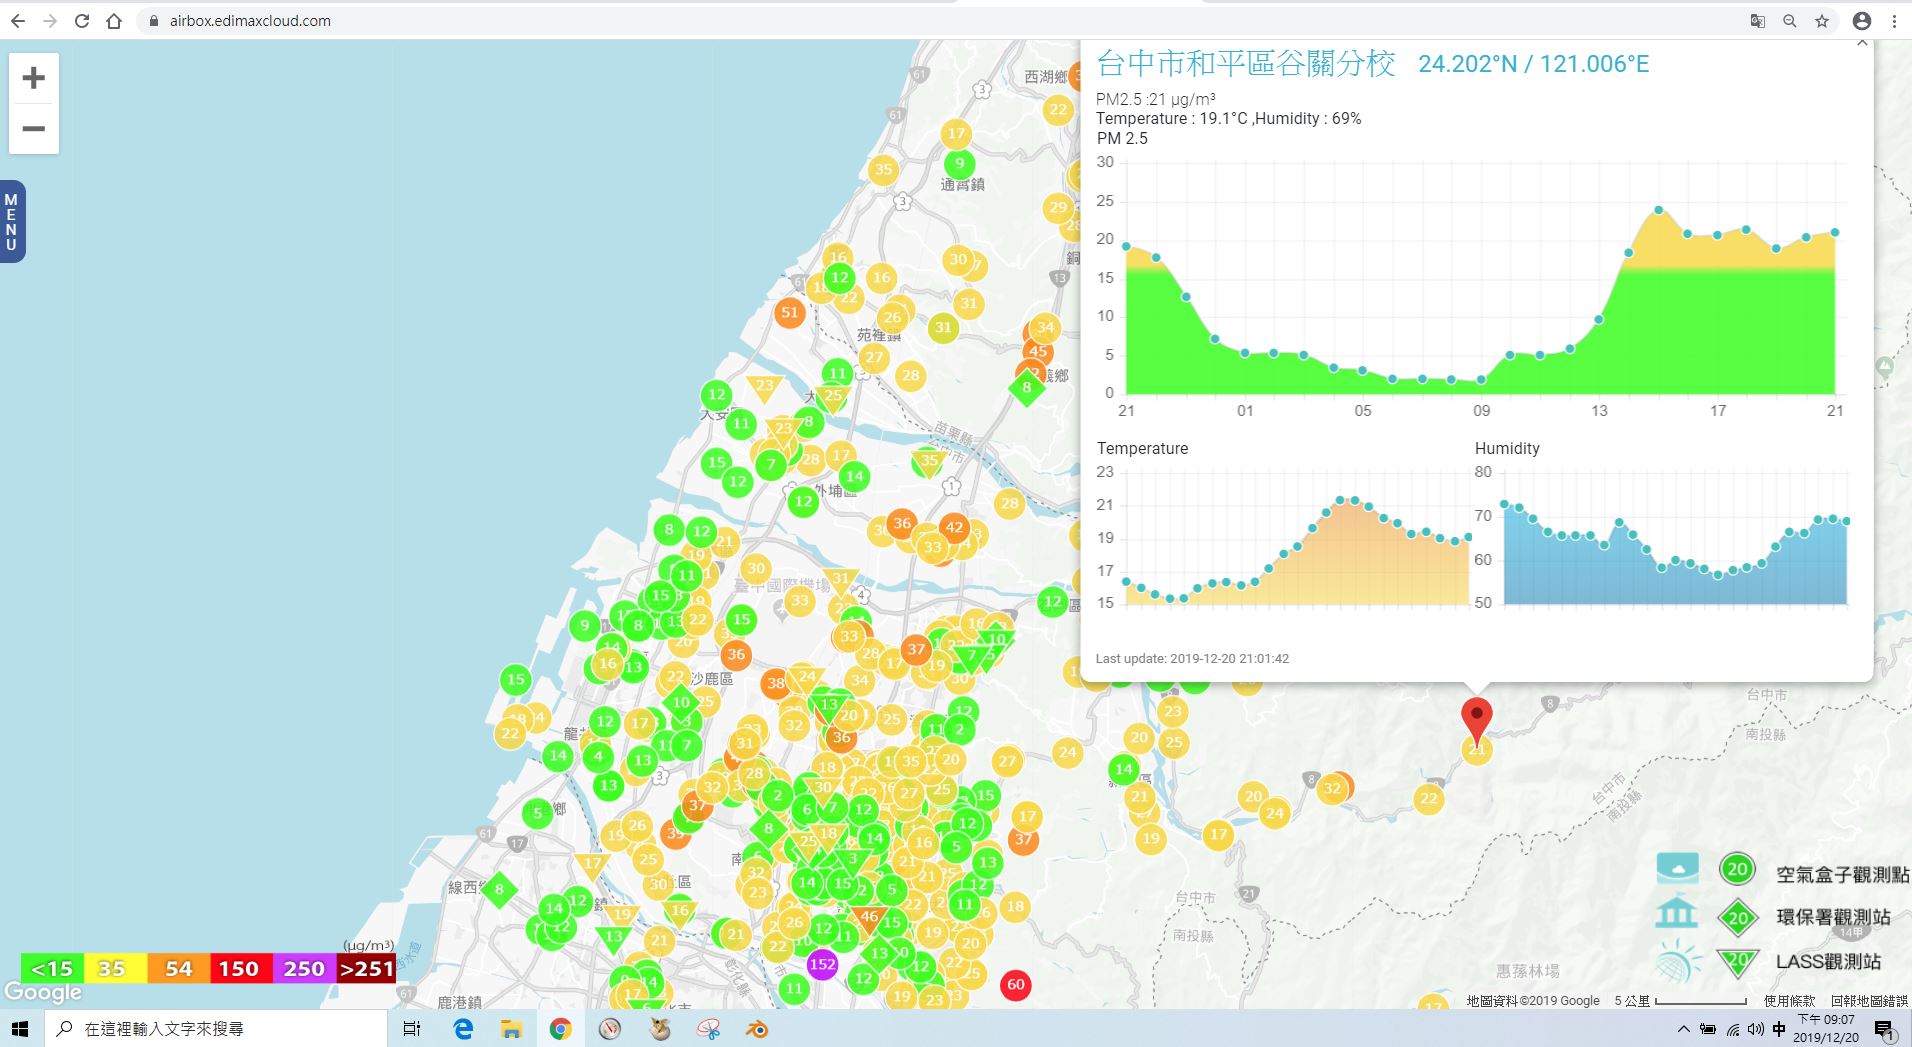This screenshot has height=1047, width=1912.
Task: Open browser zoom magnifier icon
Action: click(x=1789, y=20)
